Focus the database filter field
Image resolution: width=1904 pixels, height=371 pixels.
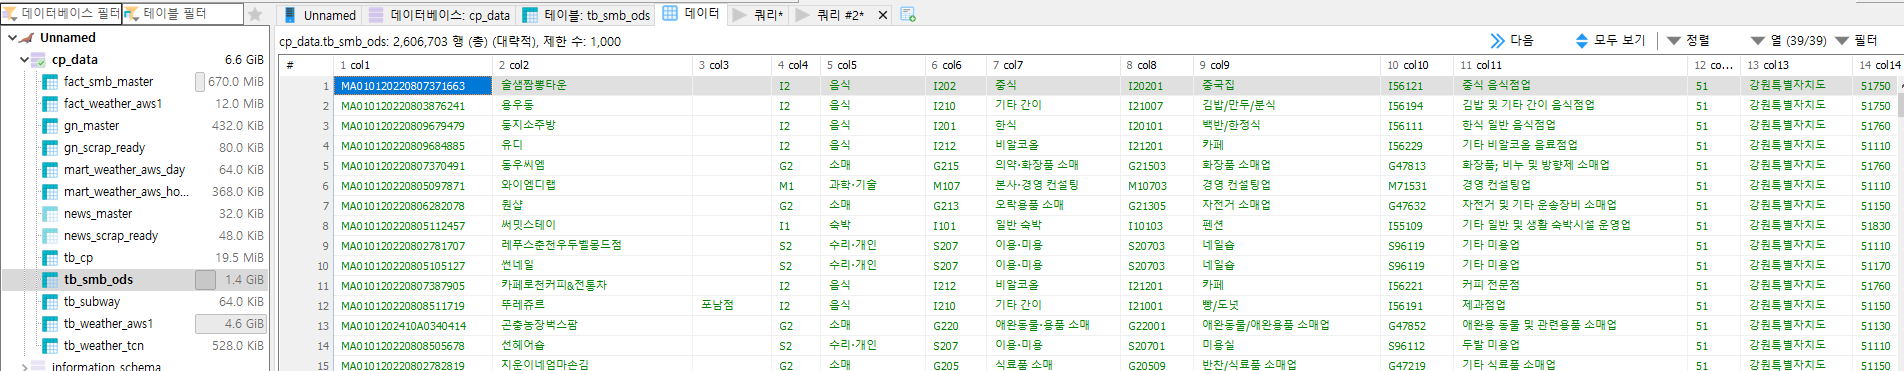[61, 14]
